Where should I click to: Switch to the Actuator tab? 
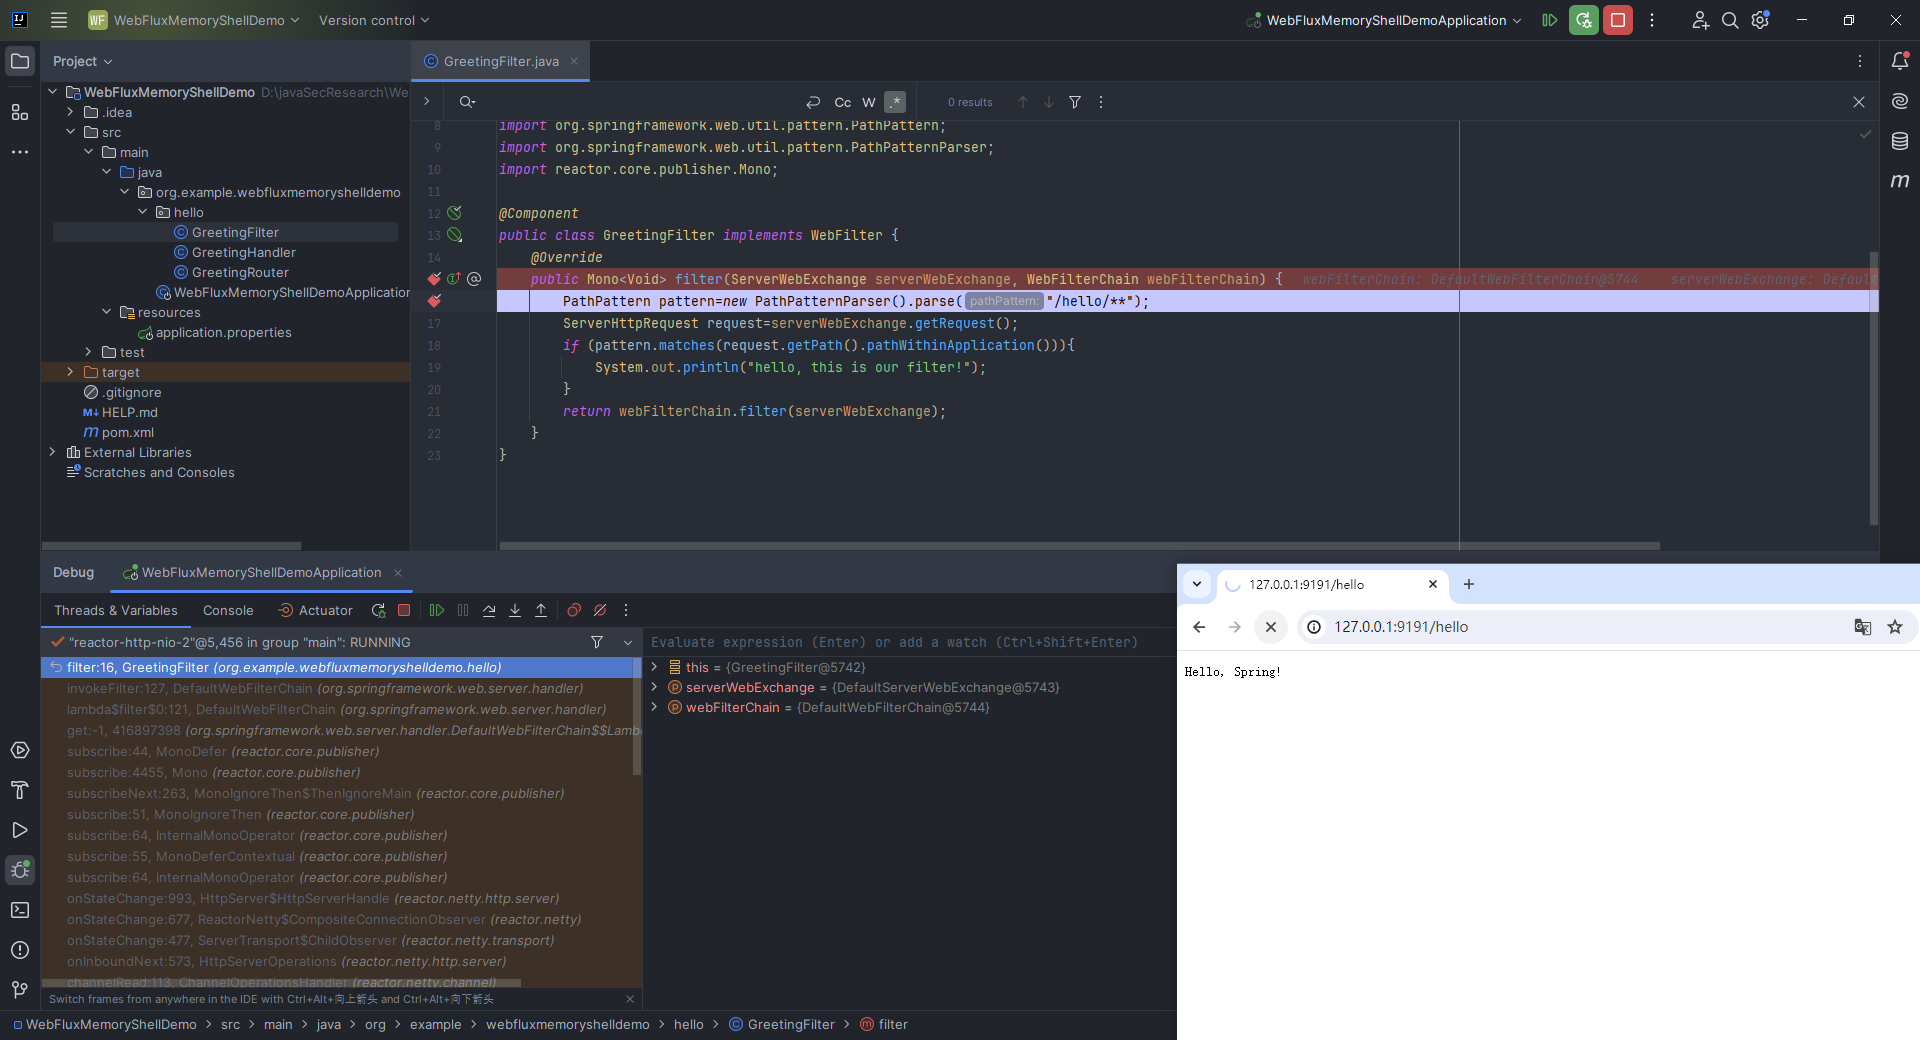click(315, 610)
